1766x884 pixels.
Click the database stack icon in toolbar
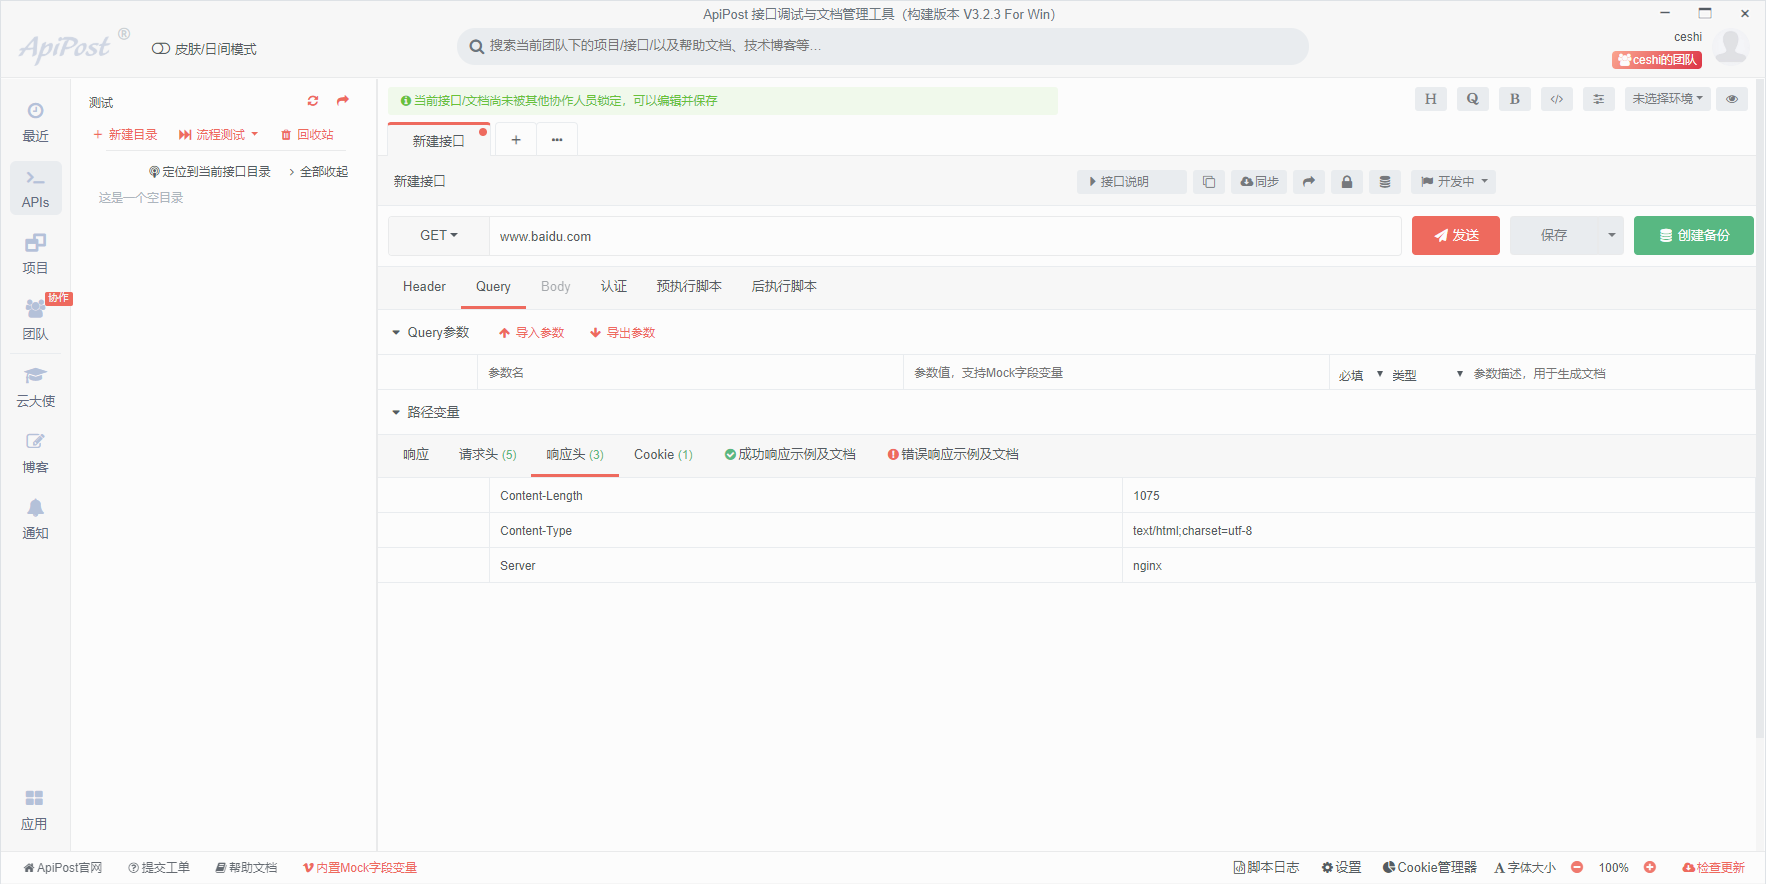[x=1385, y=182]
